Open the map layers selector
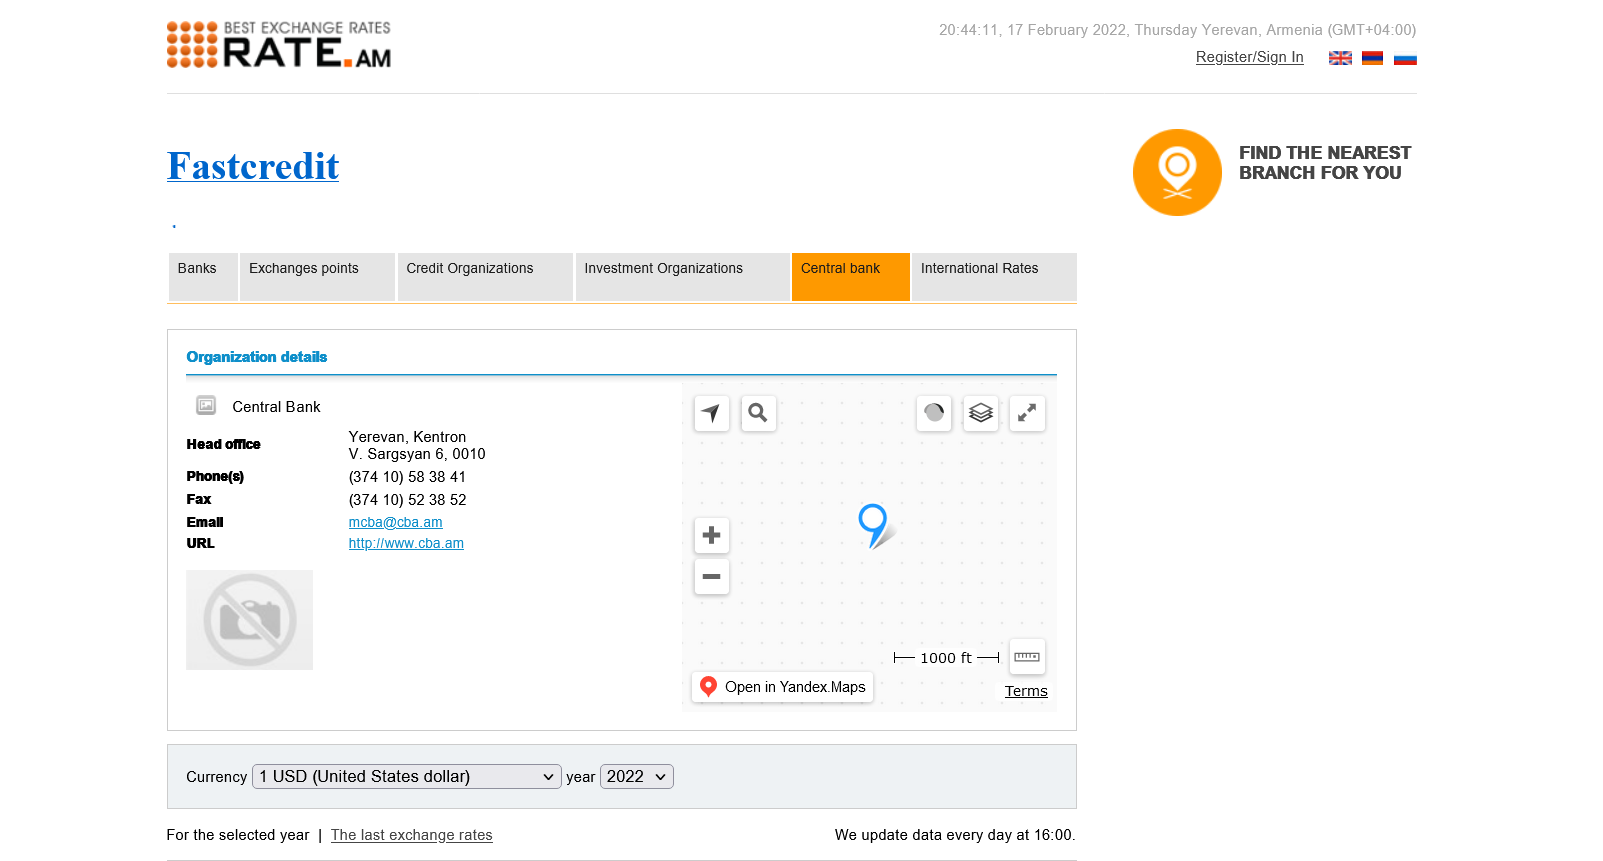Viewport: 1603px width, 861px height. tap(980, 413)
